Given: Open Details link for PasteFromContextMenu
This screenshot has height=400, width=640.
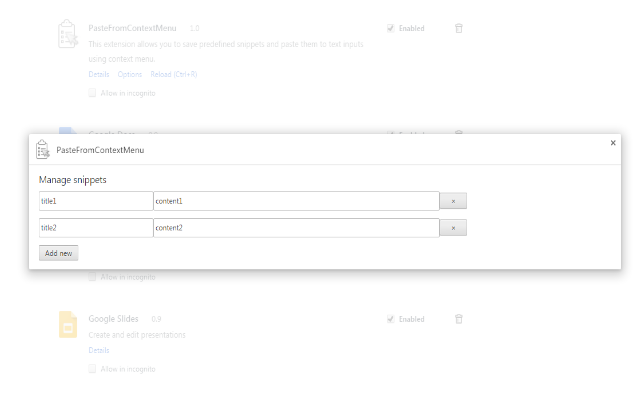Looking at the screenshot, I should (99, 74).
